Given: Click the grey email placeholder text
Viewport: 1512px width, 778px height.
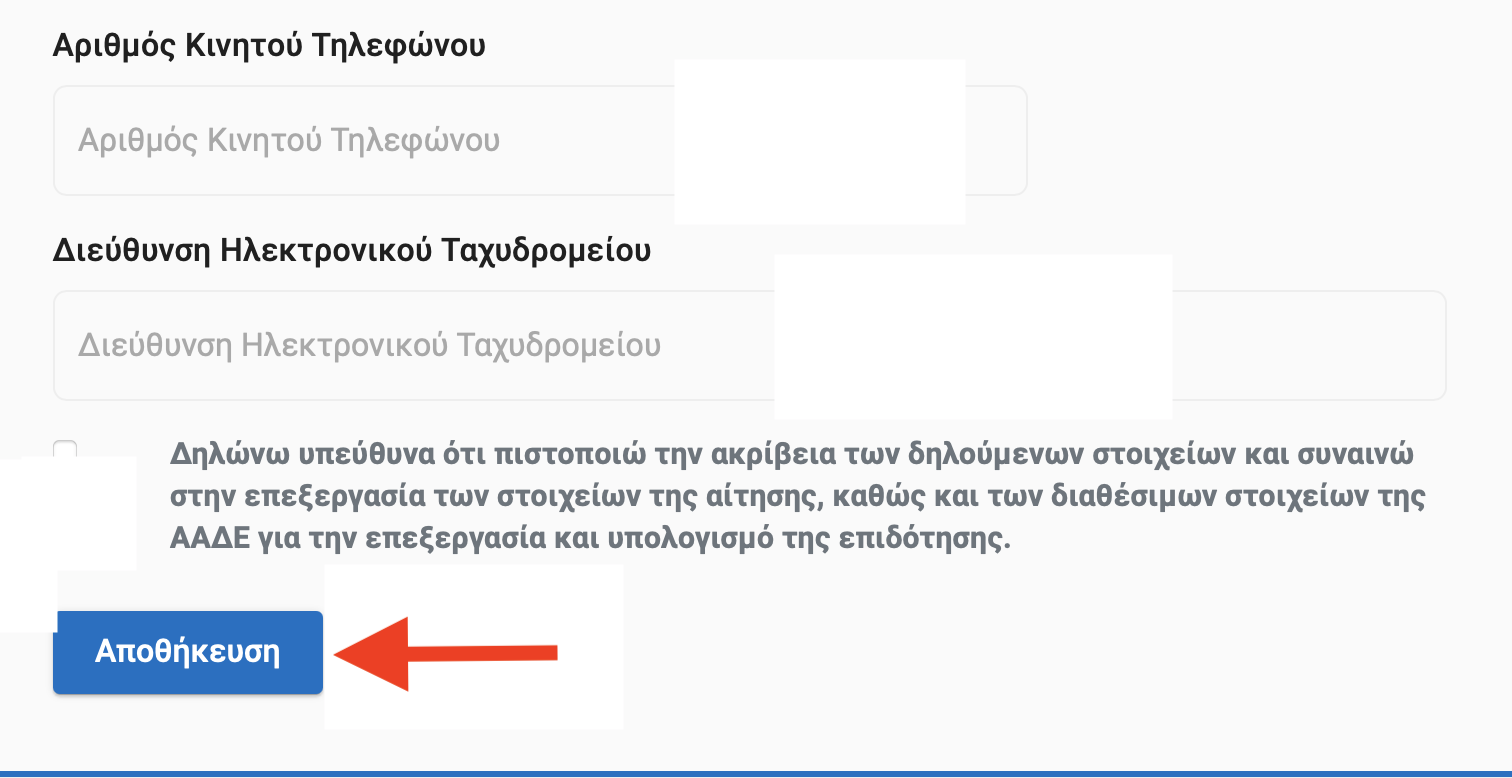Looking at the screenshot, I should pyautogui.click(x=369, y=346).
